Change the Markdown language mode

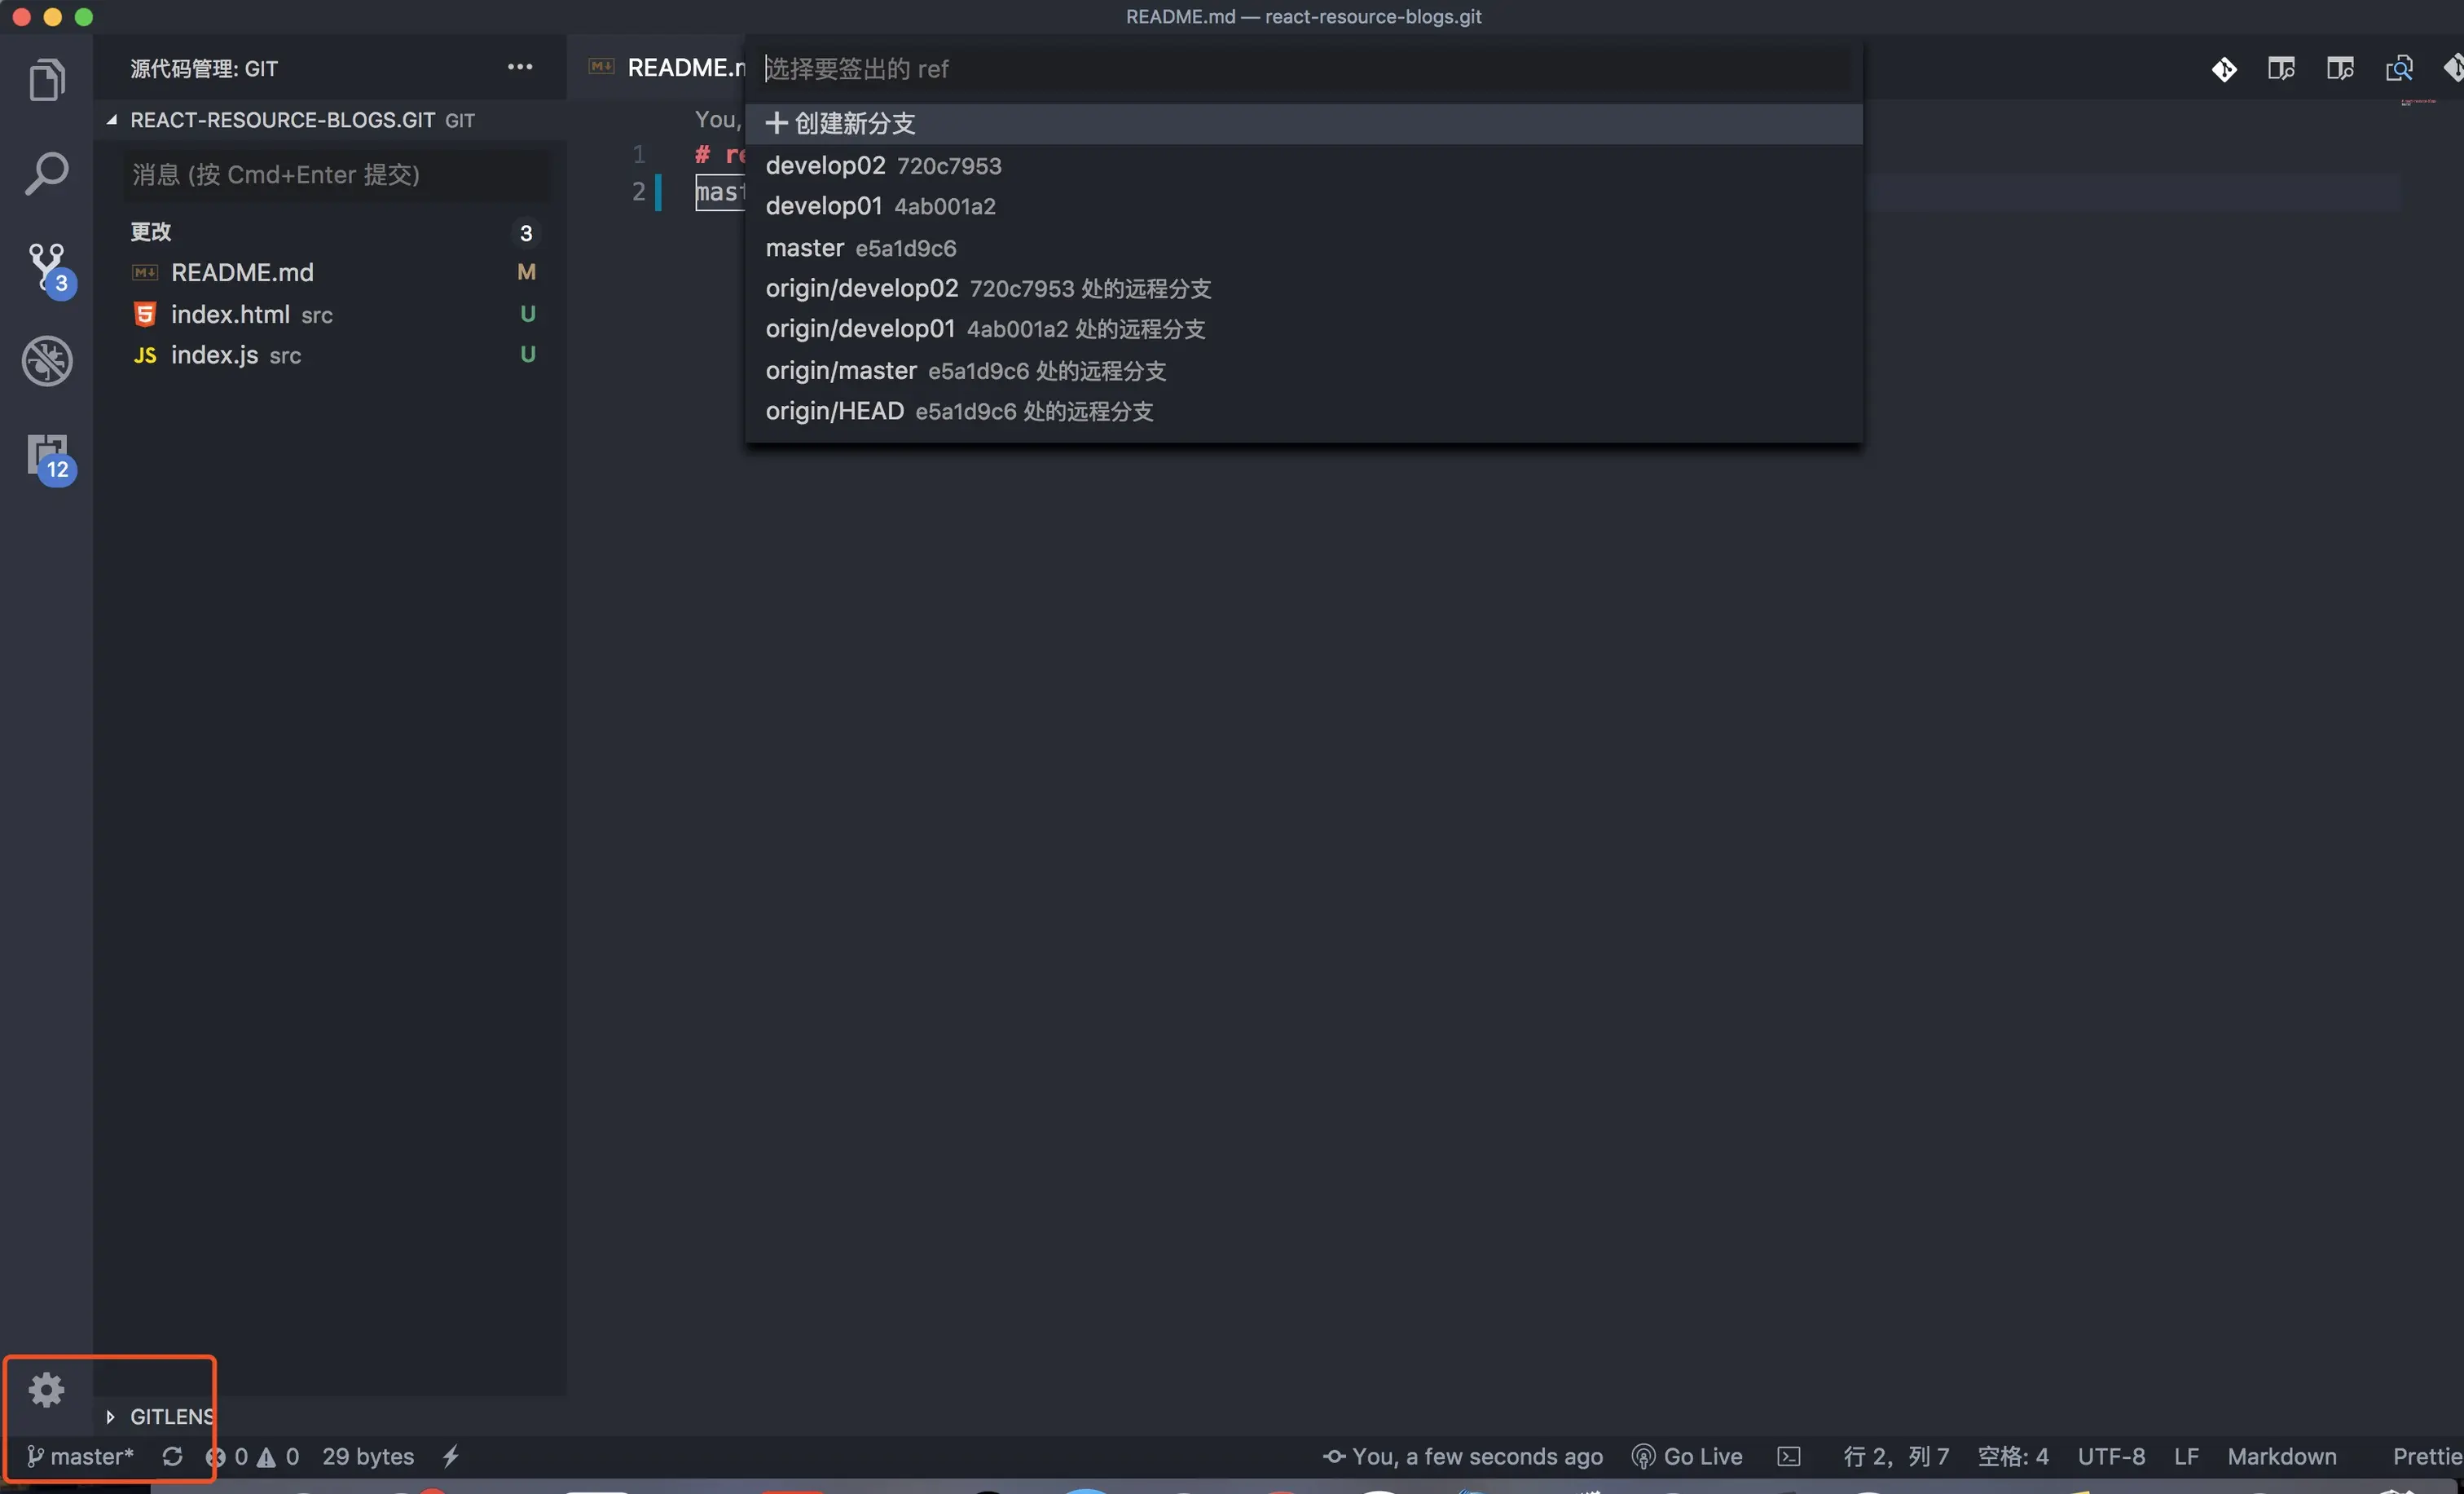(x=2281, y=1456)
